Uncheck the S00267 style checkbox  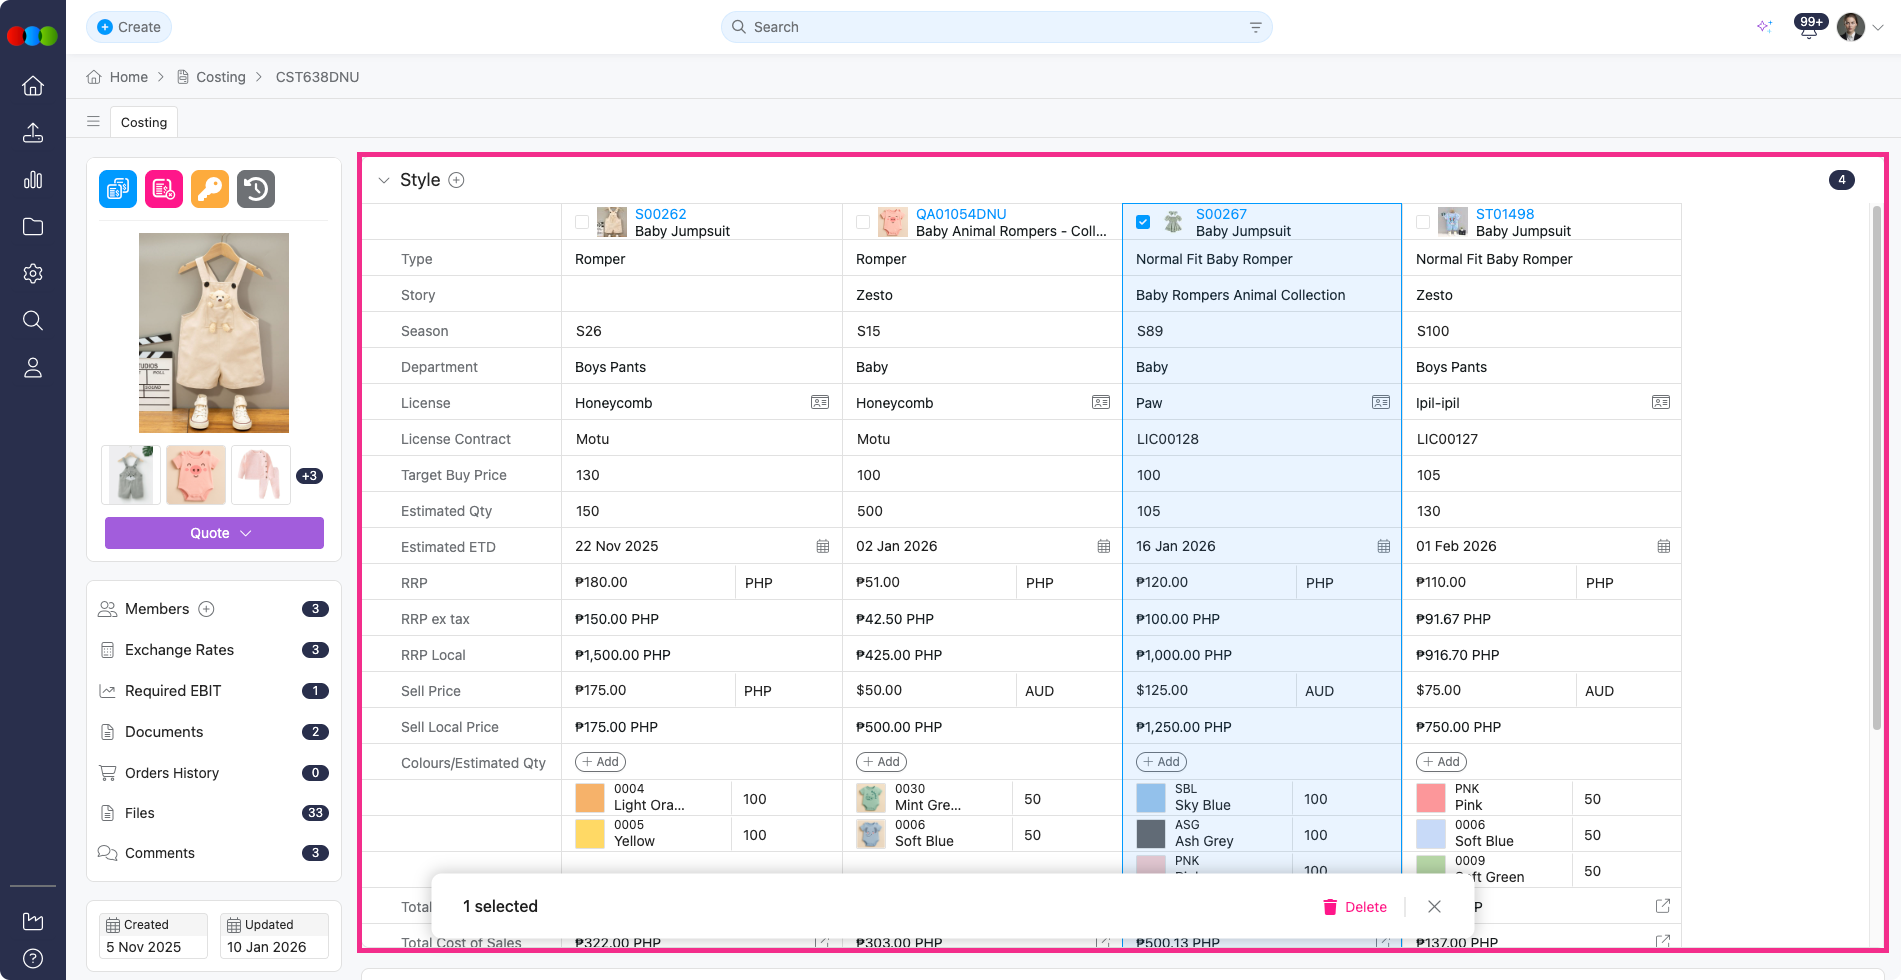pos(1143,222)
